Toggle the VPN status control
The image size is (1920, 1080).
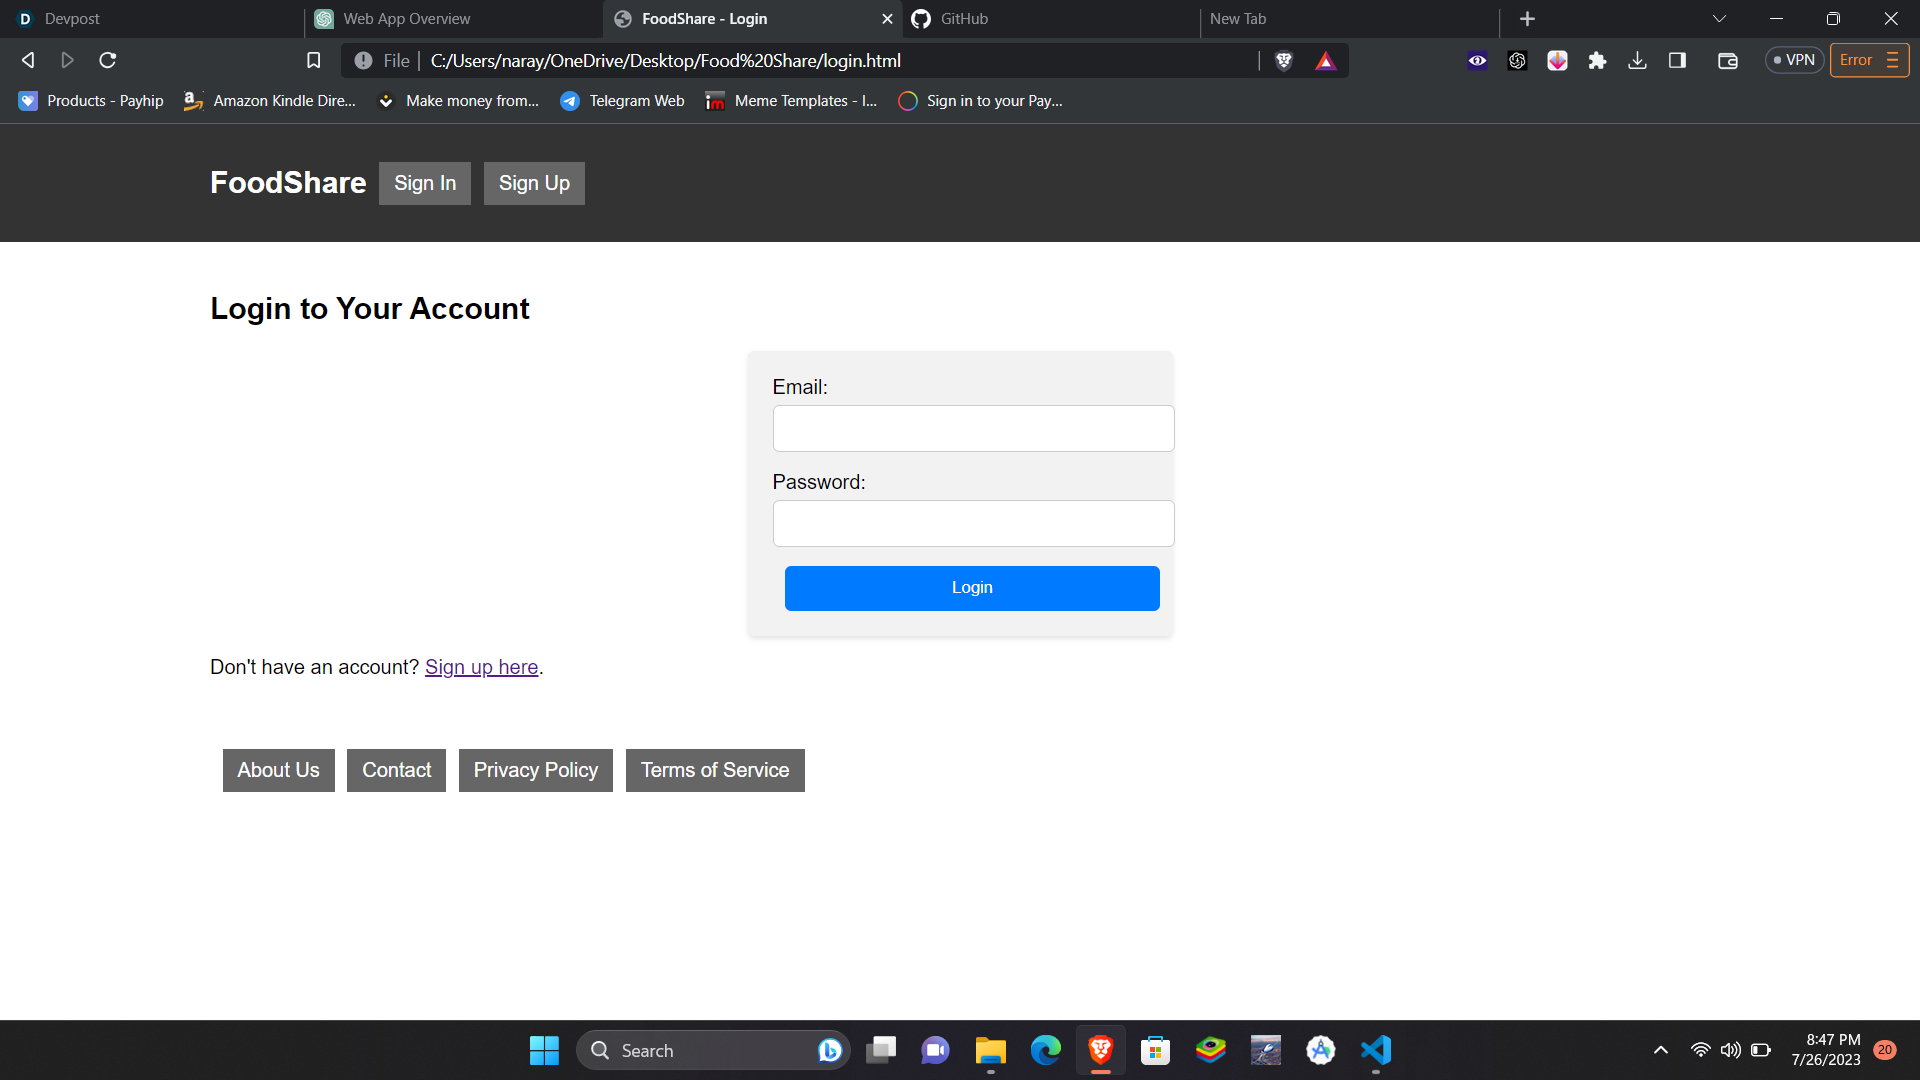coord(1795,60)
